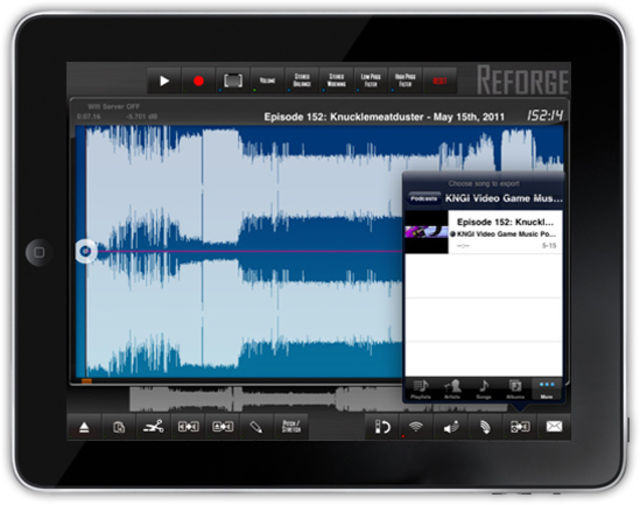The height and width of the screenshot is (505, 640).
Task: Go back using the Podcasts button
Action: pyautogui.click(x=424, y=198)
